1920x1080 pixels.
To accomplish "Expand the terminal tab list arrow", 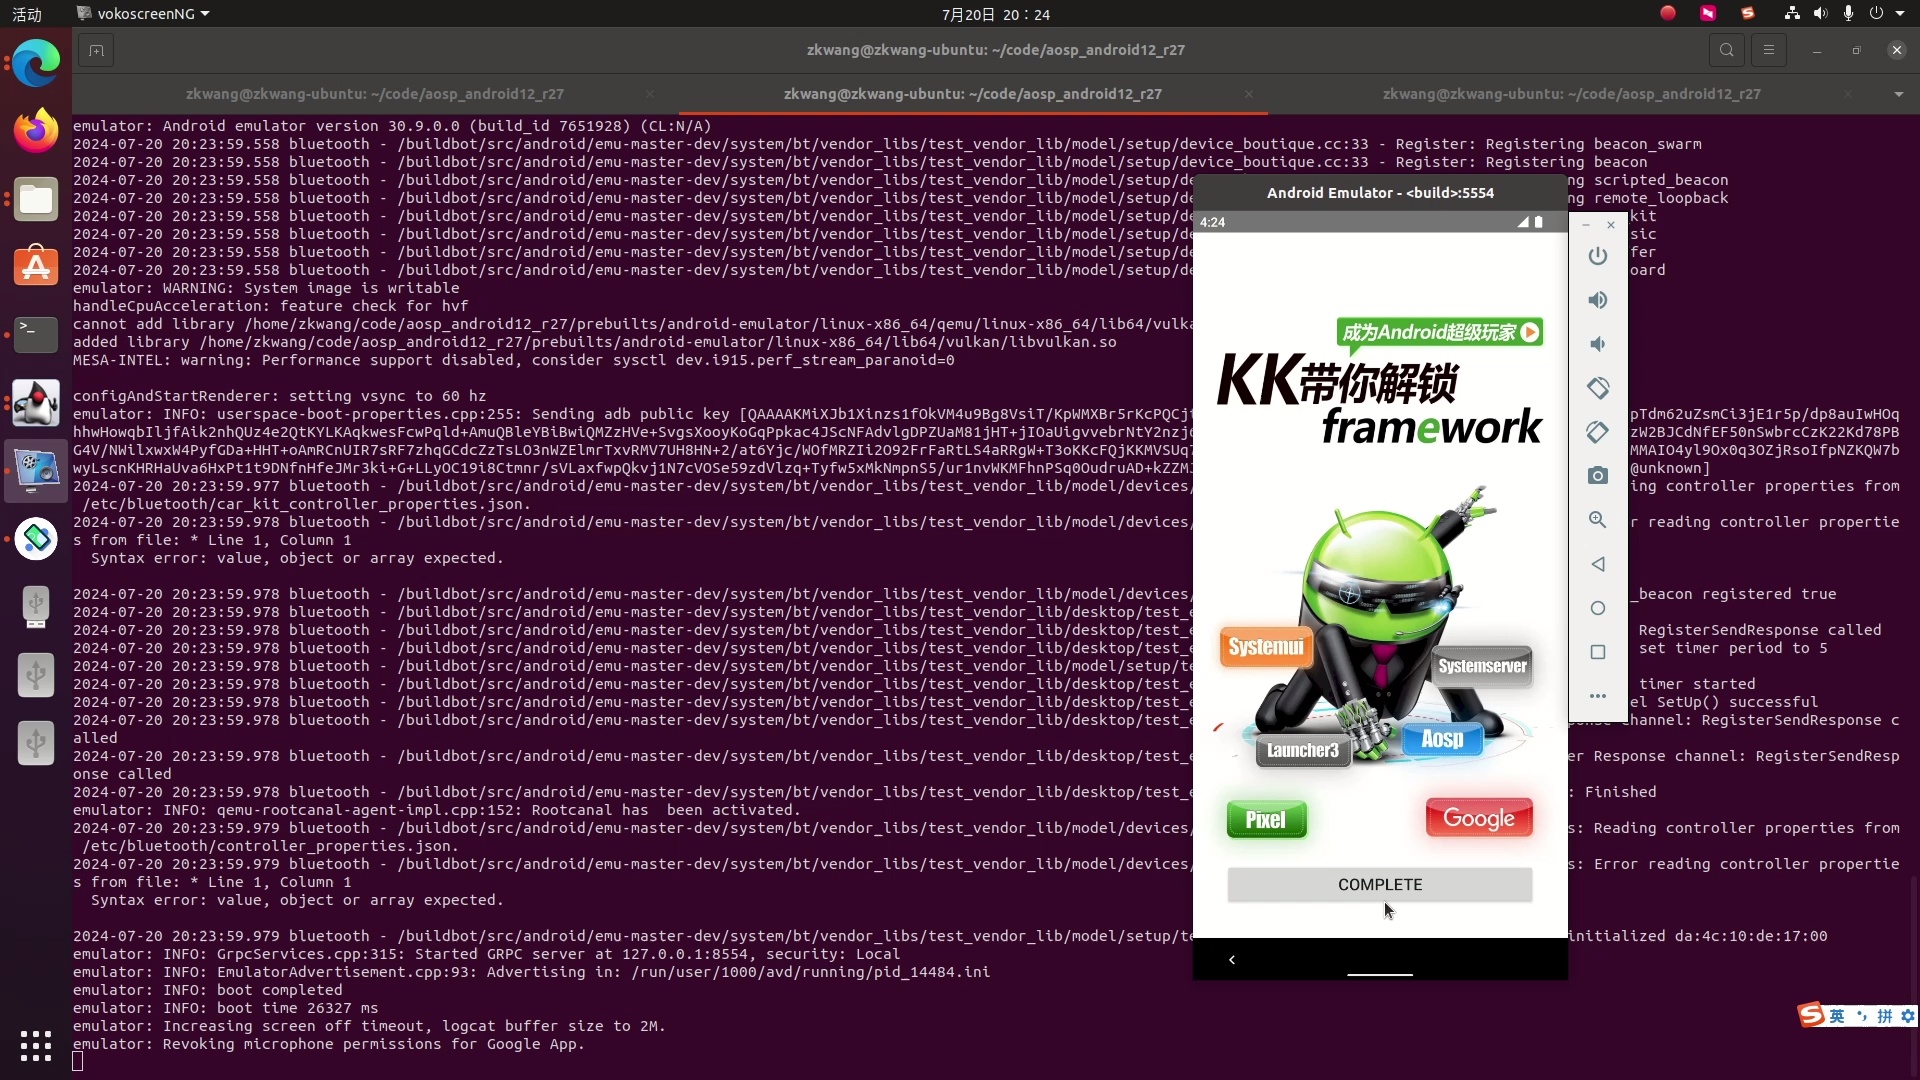I will coord(1898,94).
